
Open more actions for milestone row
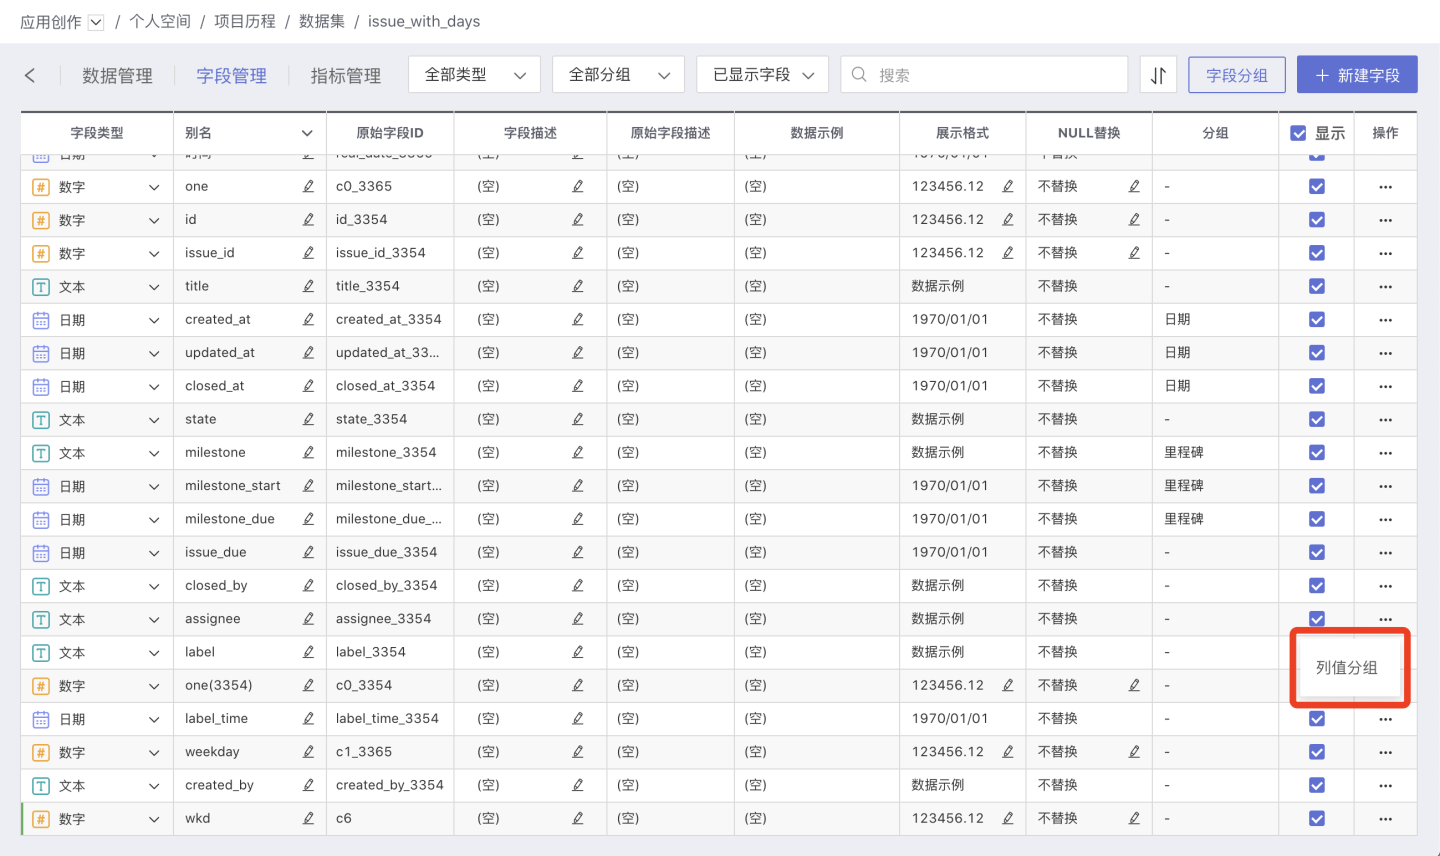point(1385,453)
